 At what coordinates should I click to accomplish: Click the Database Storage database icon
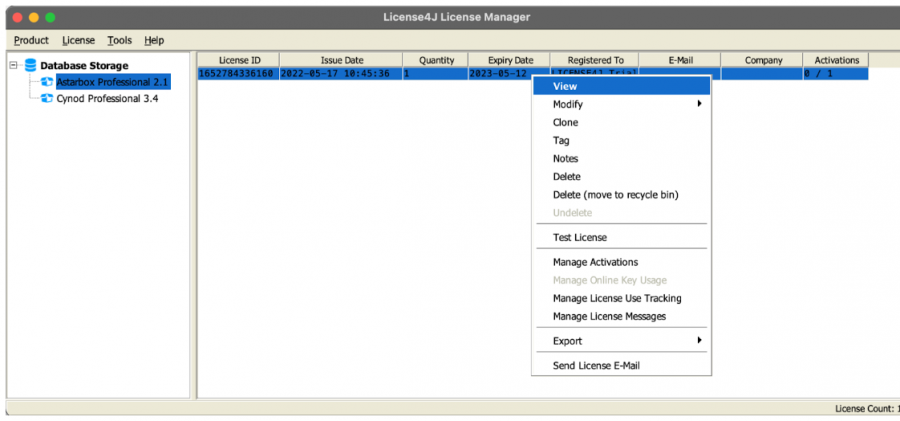click(30, 65)
